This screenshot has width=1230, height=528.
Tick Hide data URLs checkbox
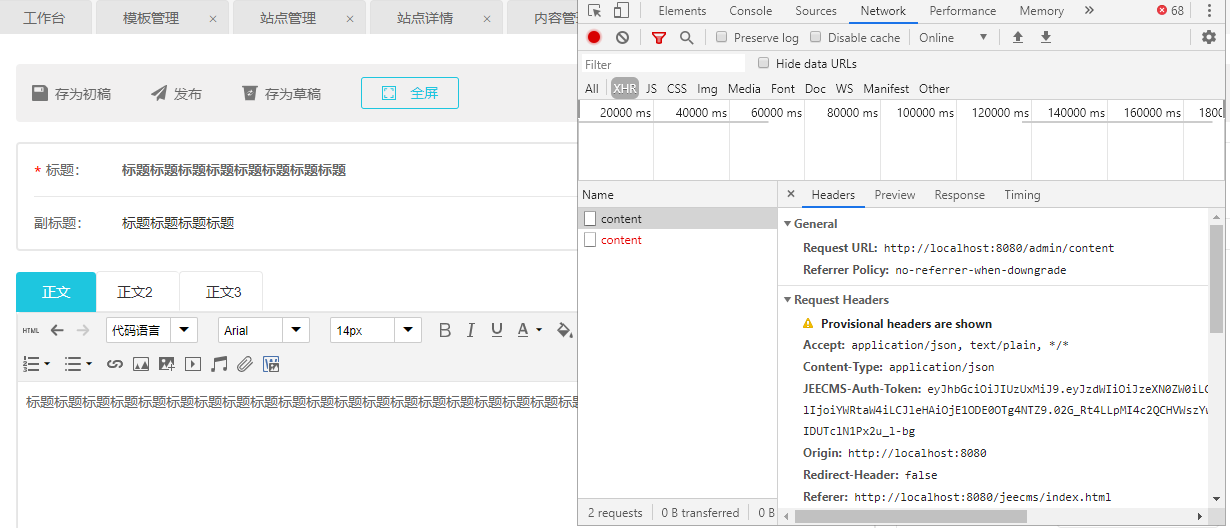tap(764, 64)
